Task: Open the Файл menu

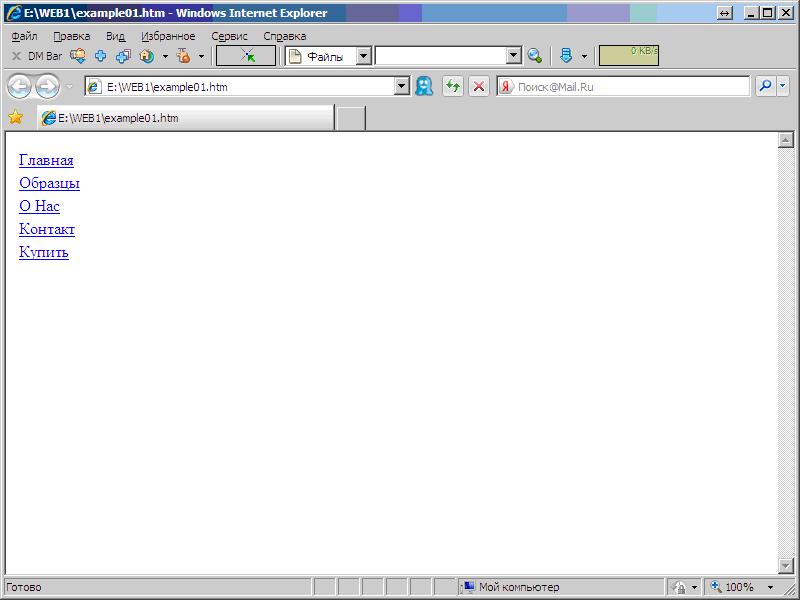Action: pyautogui.click(x=24, y=36)
